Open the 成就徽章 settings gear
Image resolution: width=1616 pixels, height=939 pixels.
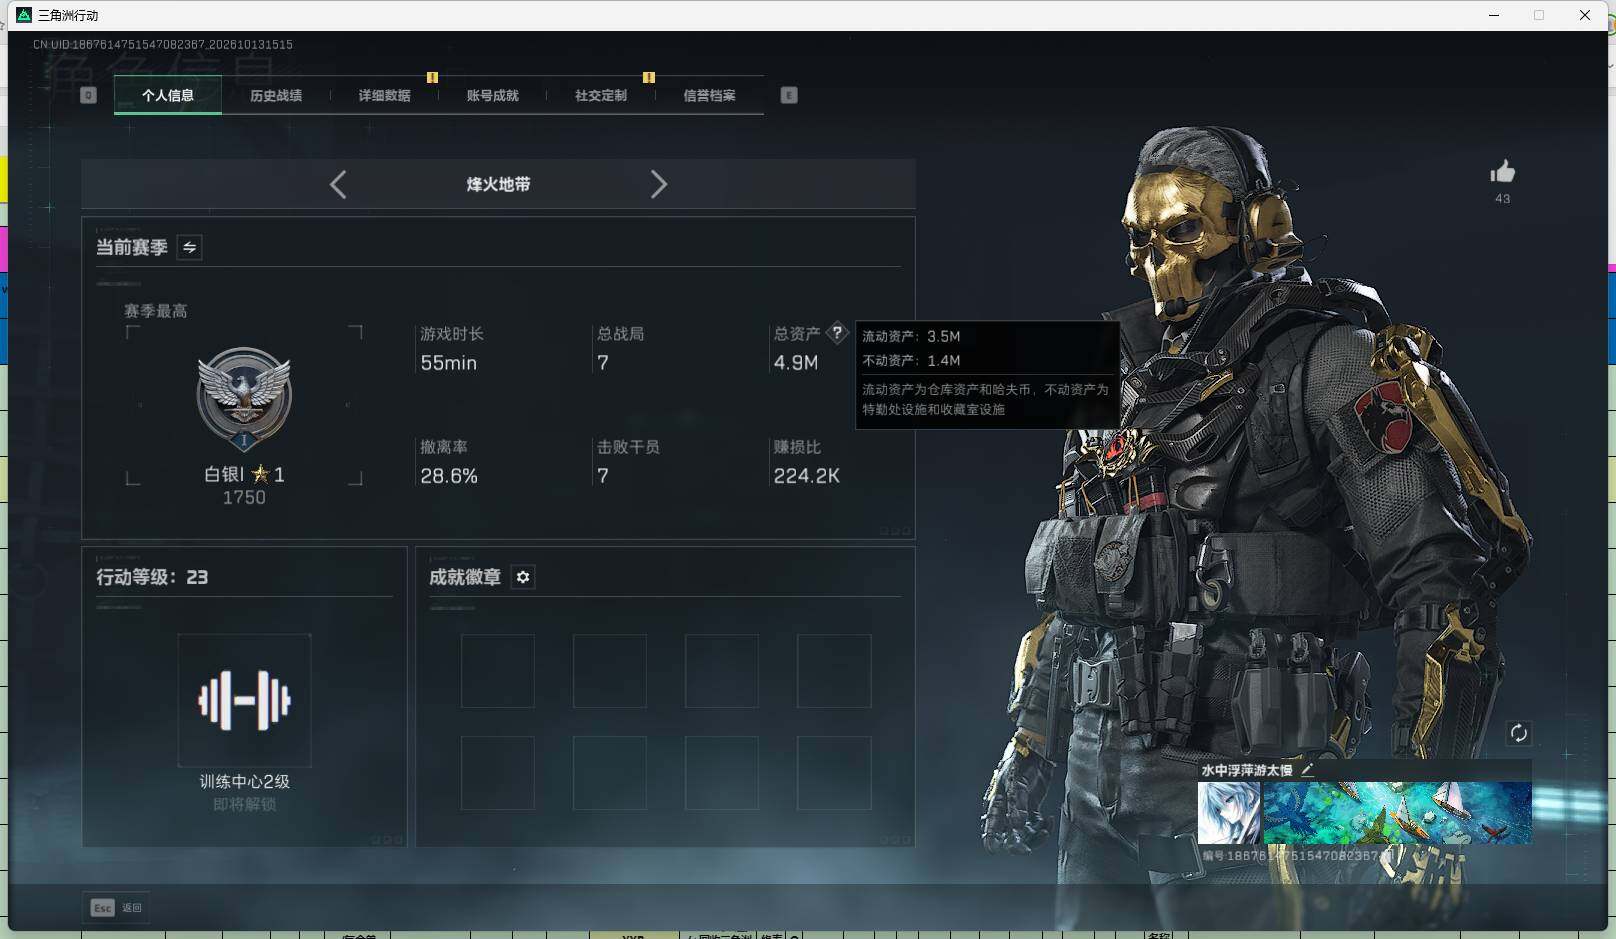[x=523, y=577]
